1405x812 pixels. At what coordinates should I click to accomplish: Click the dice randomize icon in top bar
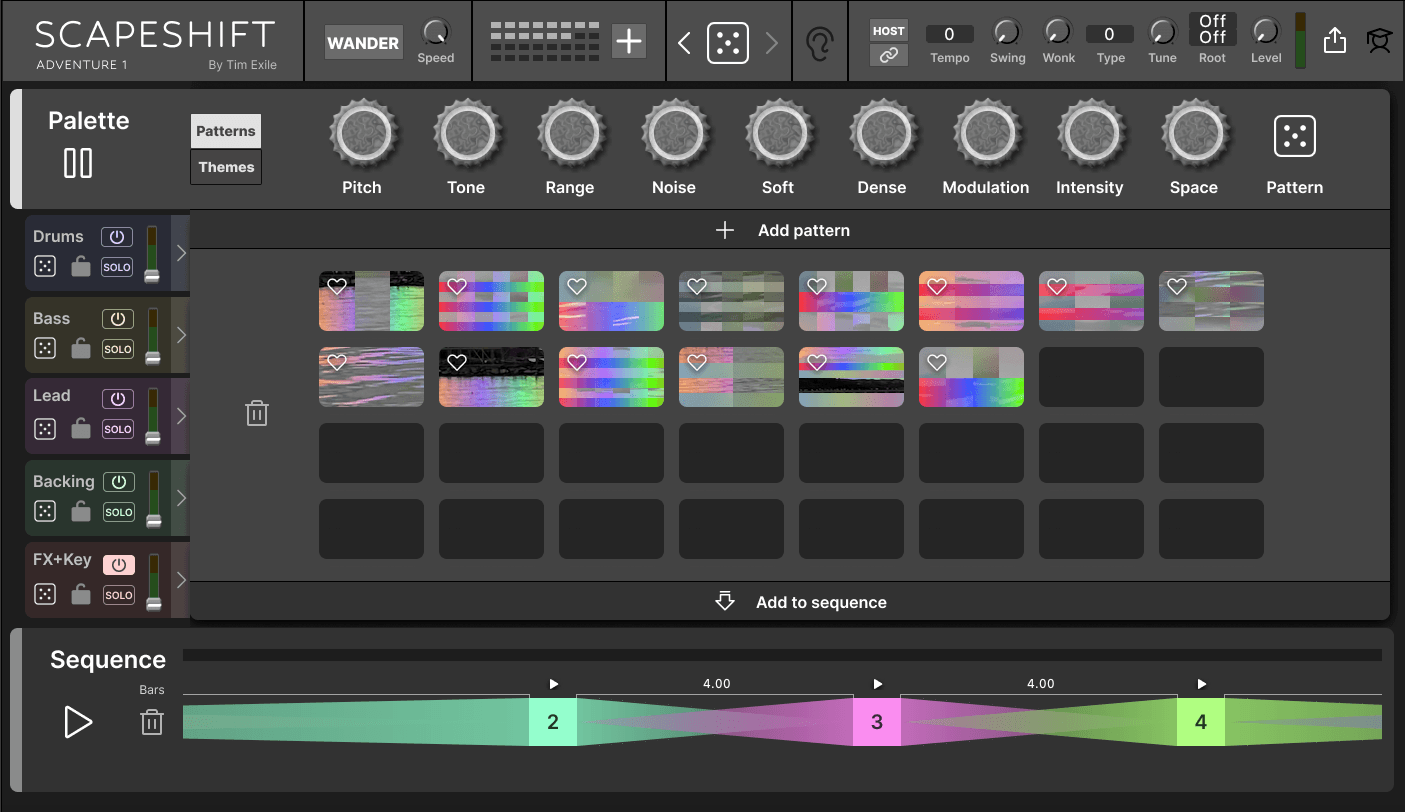(727, 43)
